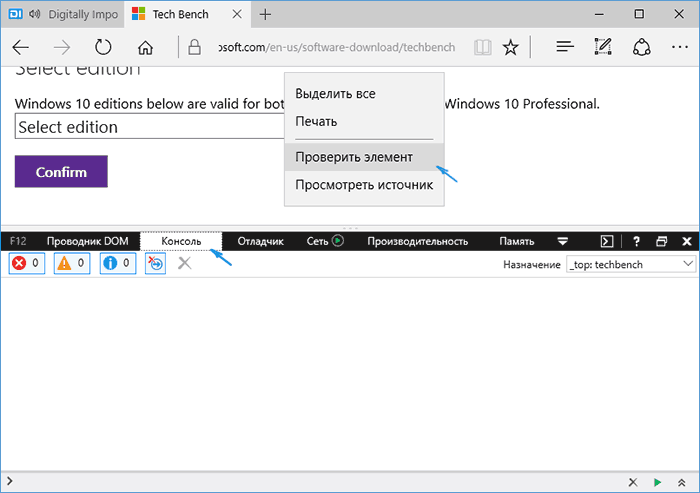The width and height of the screenshot is (700, 493).
Task: Toggle the warnings filter in console
Action: [71, 263]
